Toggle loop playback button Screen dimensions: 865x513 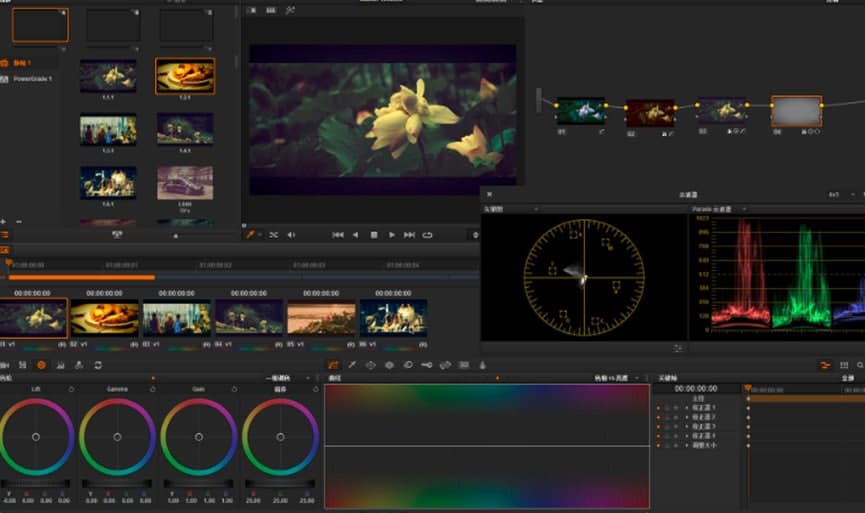[427, 235]
